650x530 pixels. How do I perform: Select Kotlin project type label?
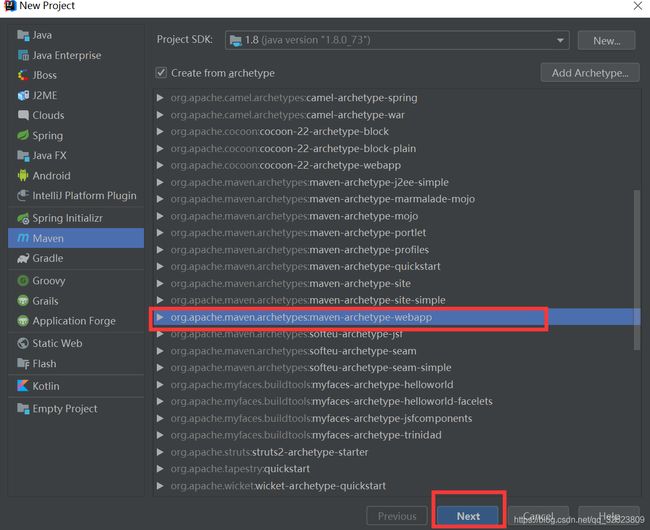[x=46, y=386]
